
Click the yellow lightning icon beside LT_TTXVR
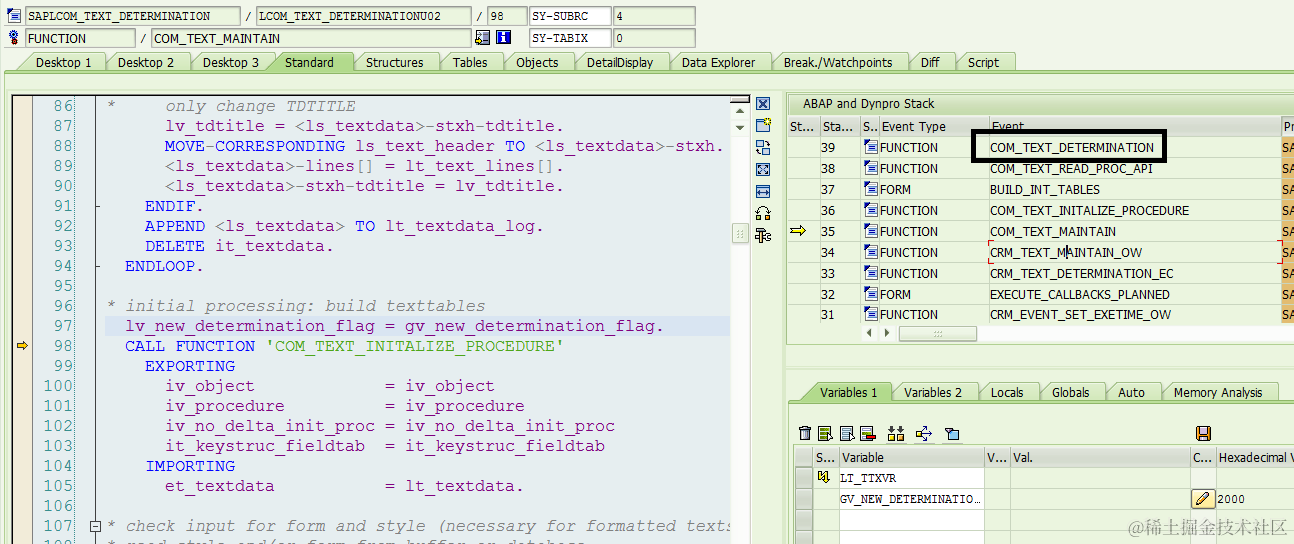pyautogui.click(x=826, y=478)
